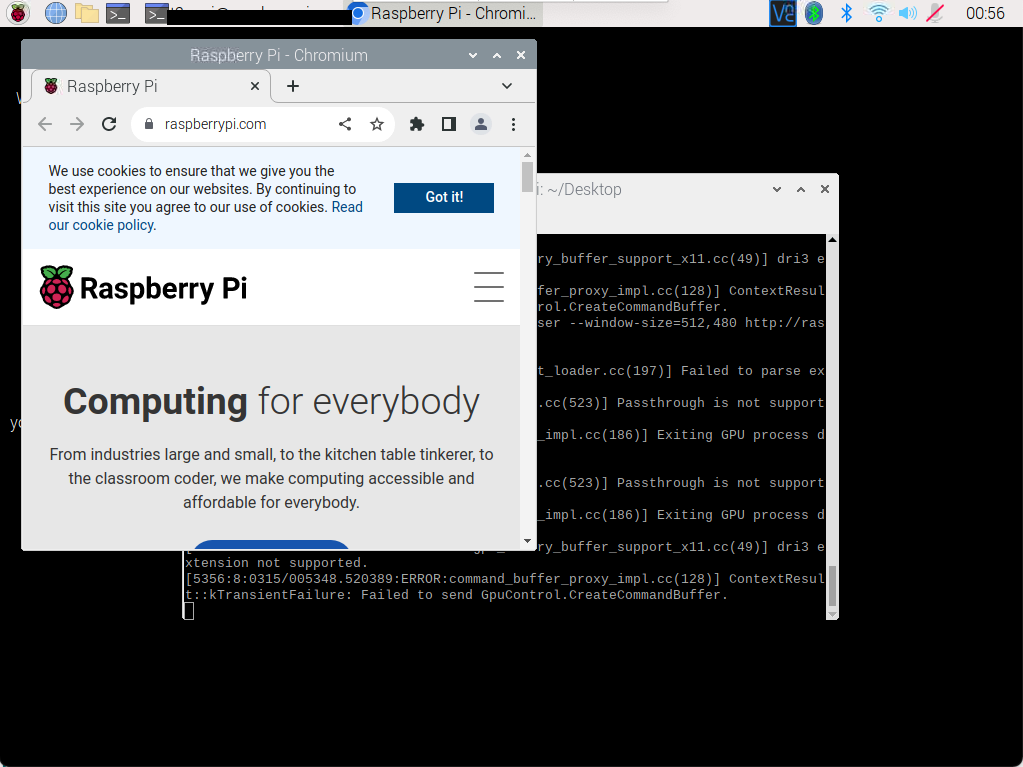
Task: Open the File Manager folder icon
Action: 87,13
